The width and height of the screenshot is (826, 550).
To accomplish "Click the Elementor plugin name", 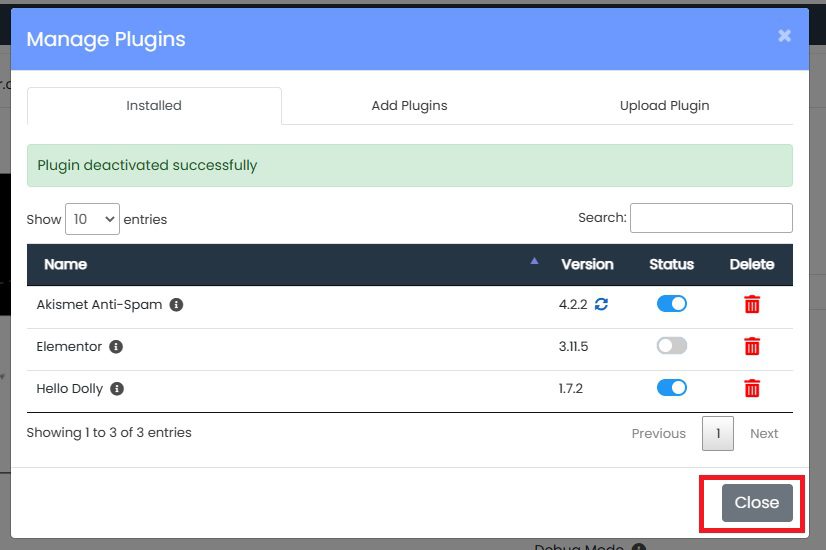I will [x=69, y=347].
